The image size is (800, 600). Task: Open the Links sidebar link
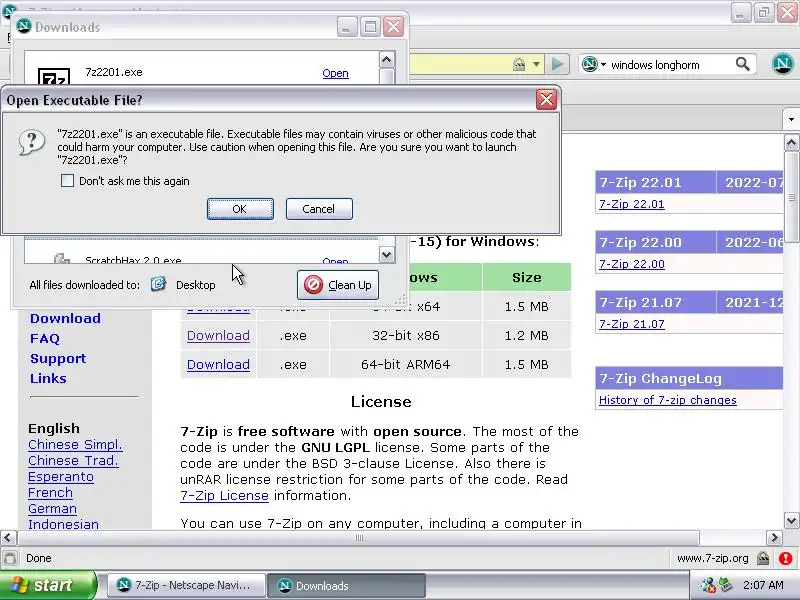pyautogui.click(x=48, y=379)
